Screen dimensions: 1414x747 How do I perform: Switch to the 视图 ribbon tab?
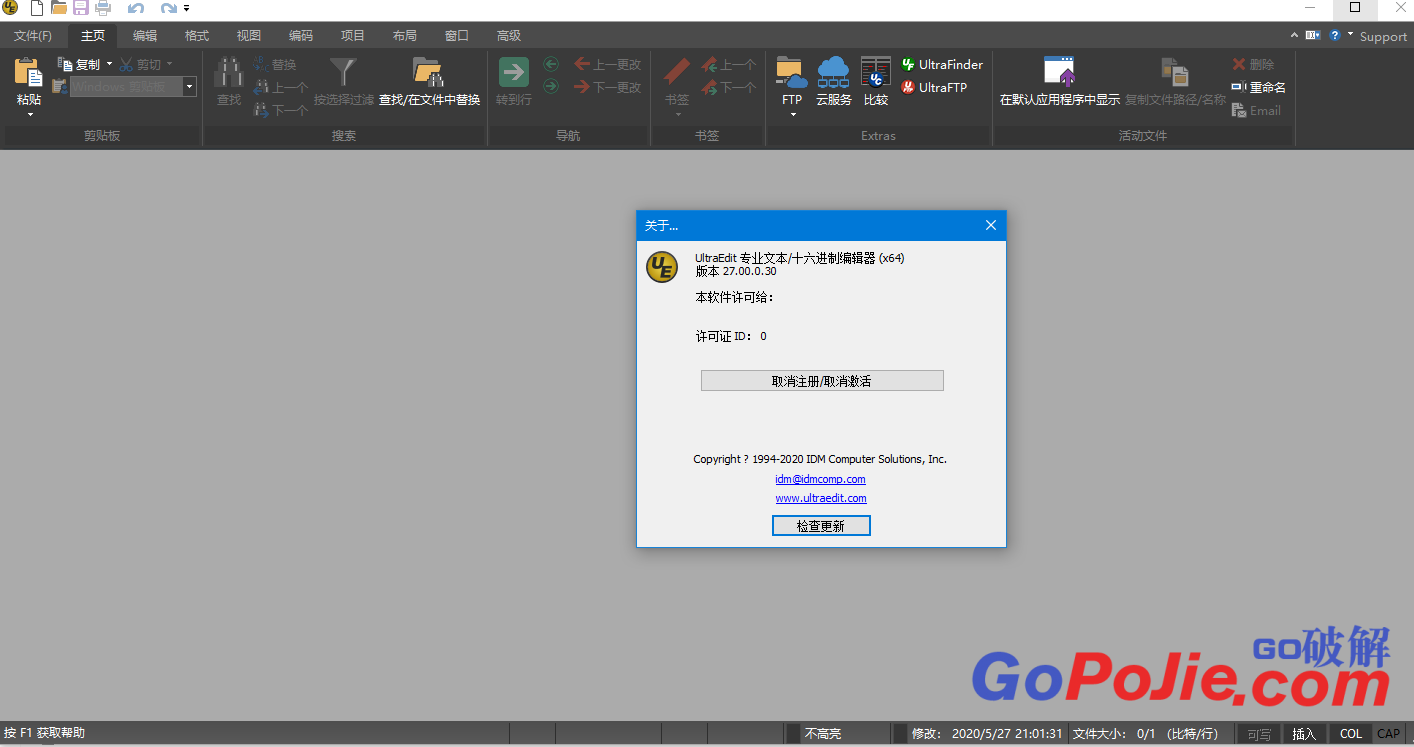point(249,35)
